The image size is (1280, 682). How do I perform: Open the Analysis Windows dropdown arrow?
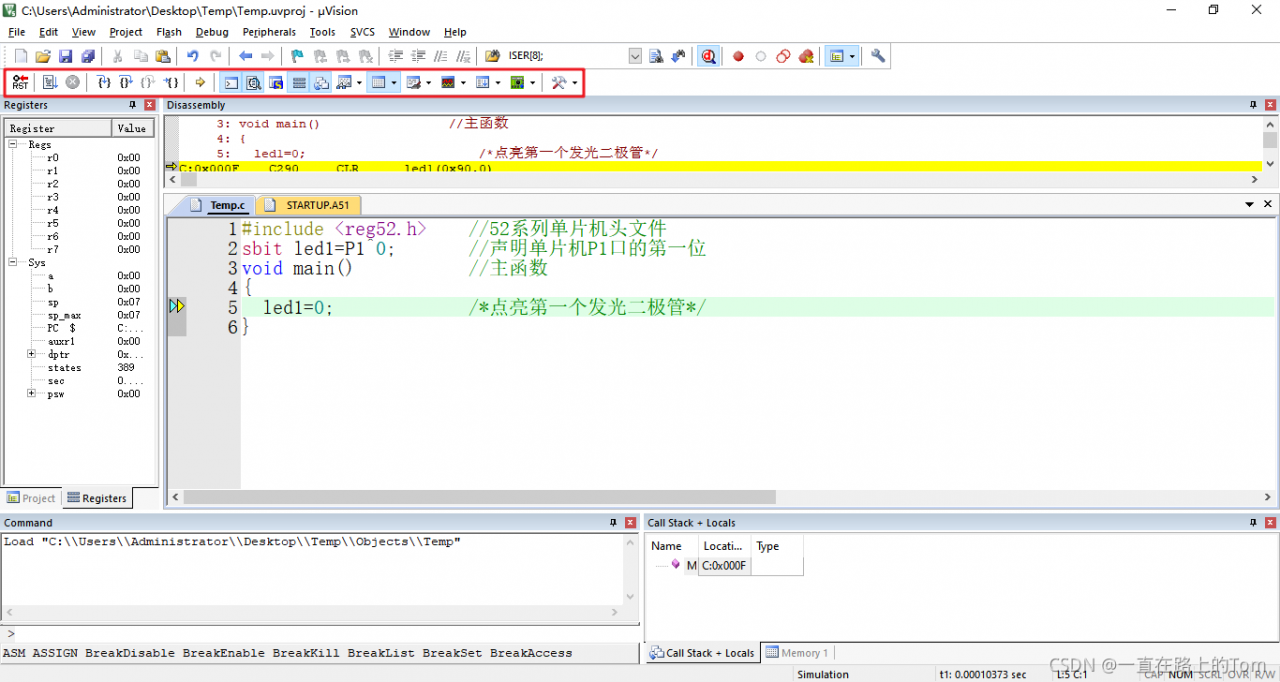coord(463,82)
